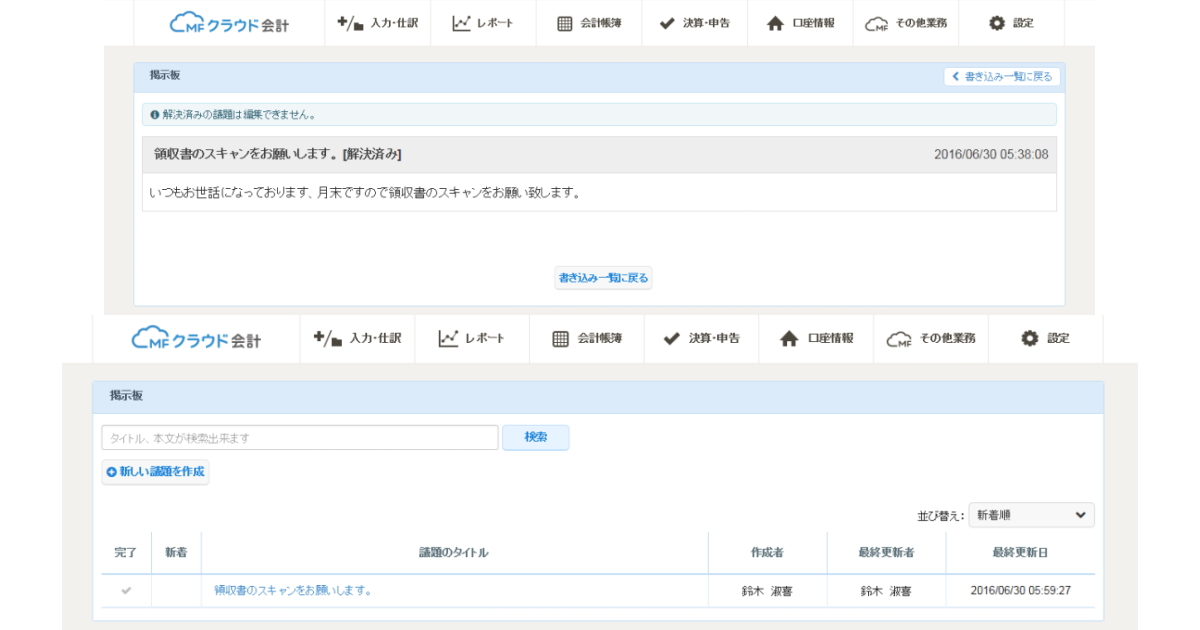
Task: Click message body text いつもお世話になっております
Action: pos(365,192)
